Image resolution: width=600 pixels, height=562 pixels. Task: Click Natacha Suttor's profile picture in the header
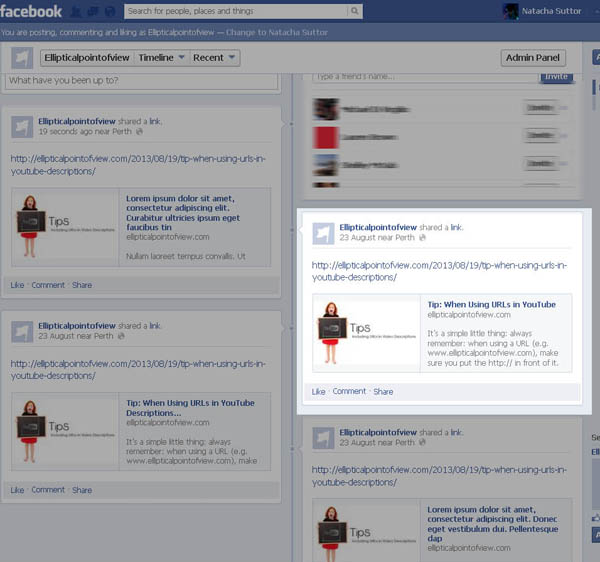(x=511, y=11)
